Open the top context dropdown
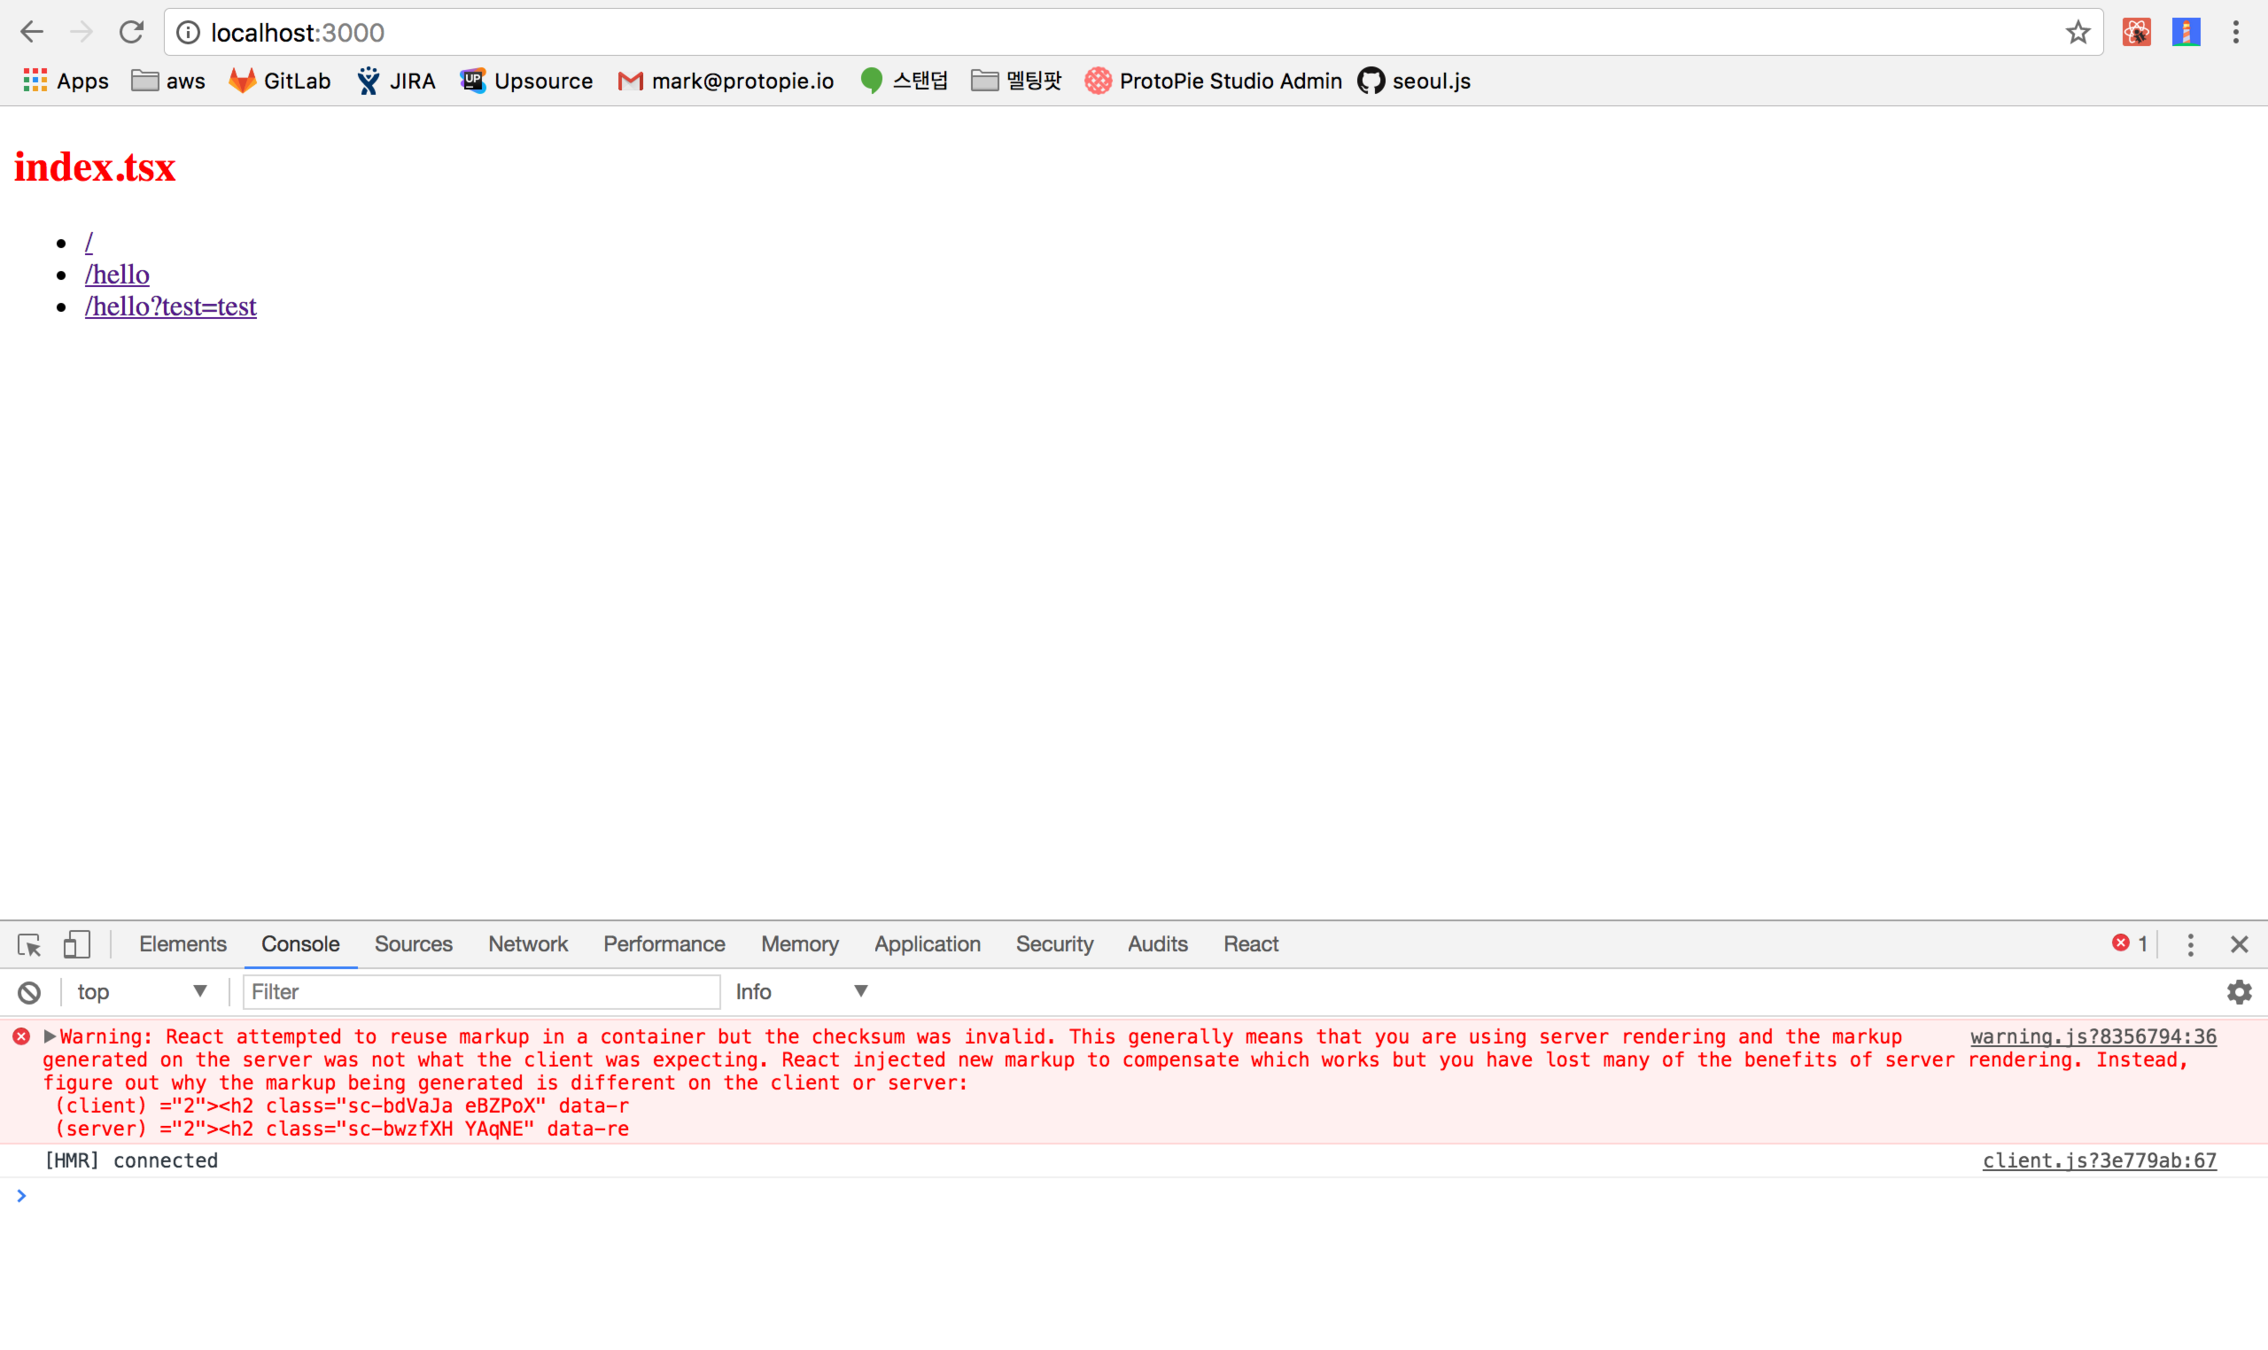This screenshot has height=1350, width=2268. coord(142,992)
